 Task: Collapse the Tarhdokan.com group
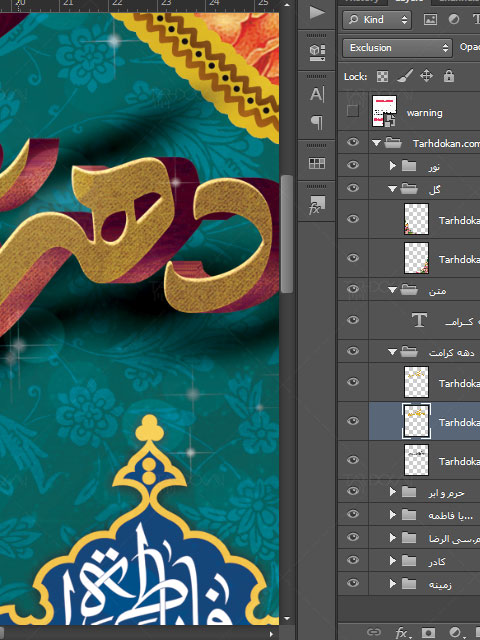[x=376, y=143]
